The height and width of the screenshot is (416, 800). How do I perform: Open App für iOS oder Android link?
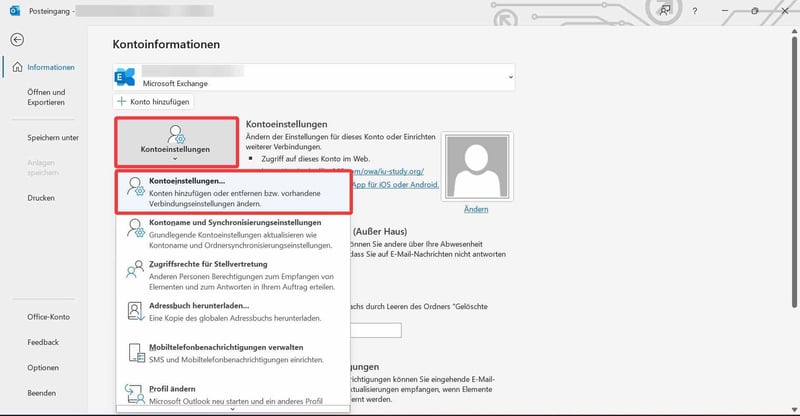pos(395,184)
